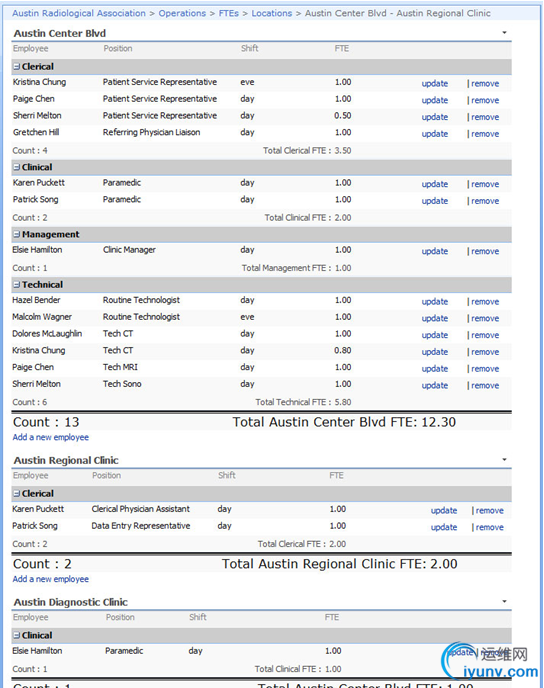
Task: Update Malcolm Wagner Routine Technologist row
Action: (435, 319)
